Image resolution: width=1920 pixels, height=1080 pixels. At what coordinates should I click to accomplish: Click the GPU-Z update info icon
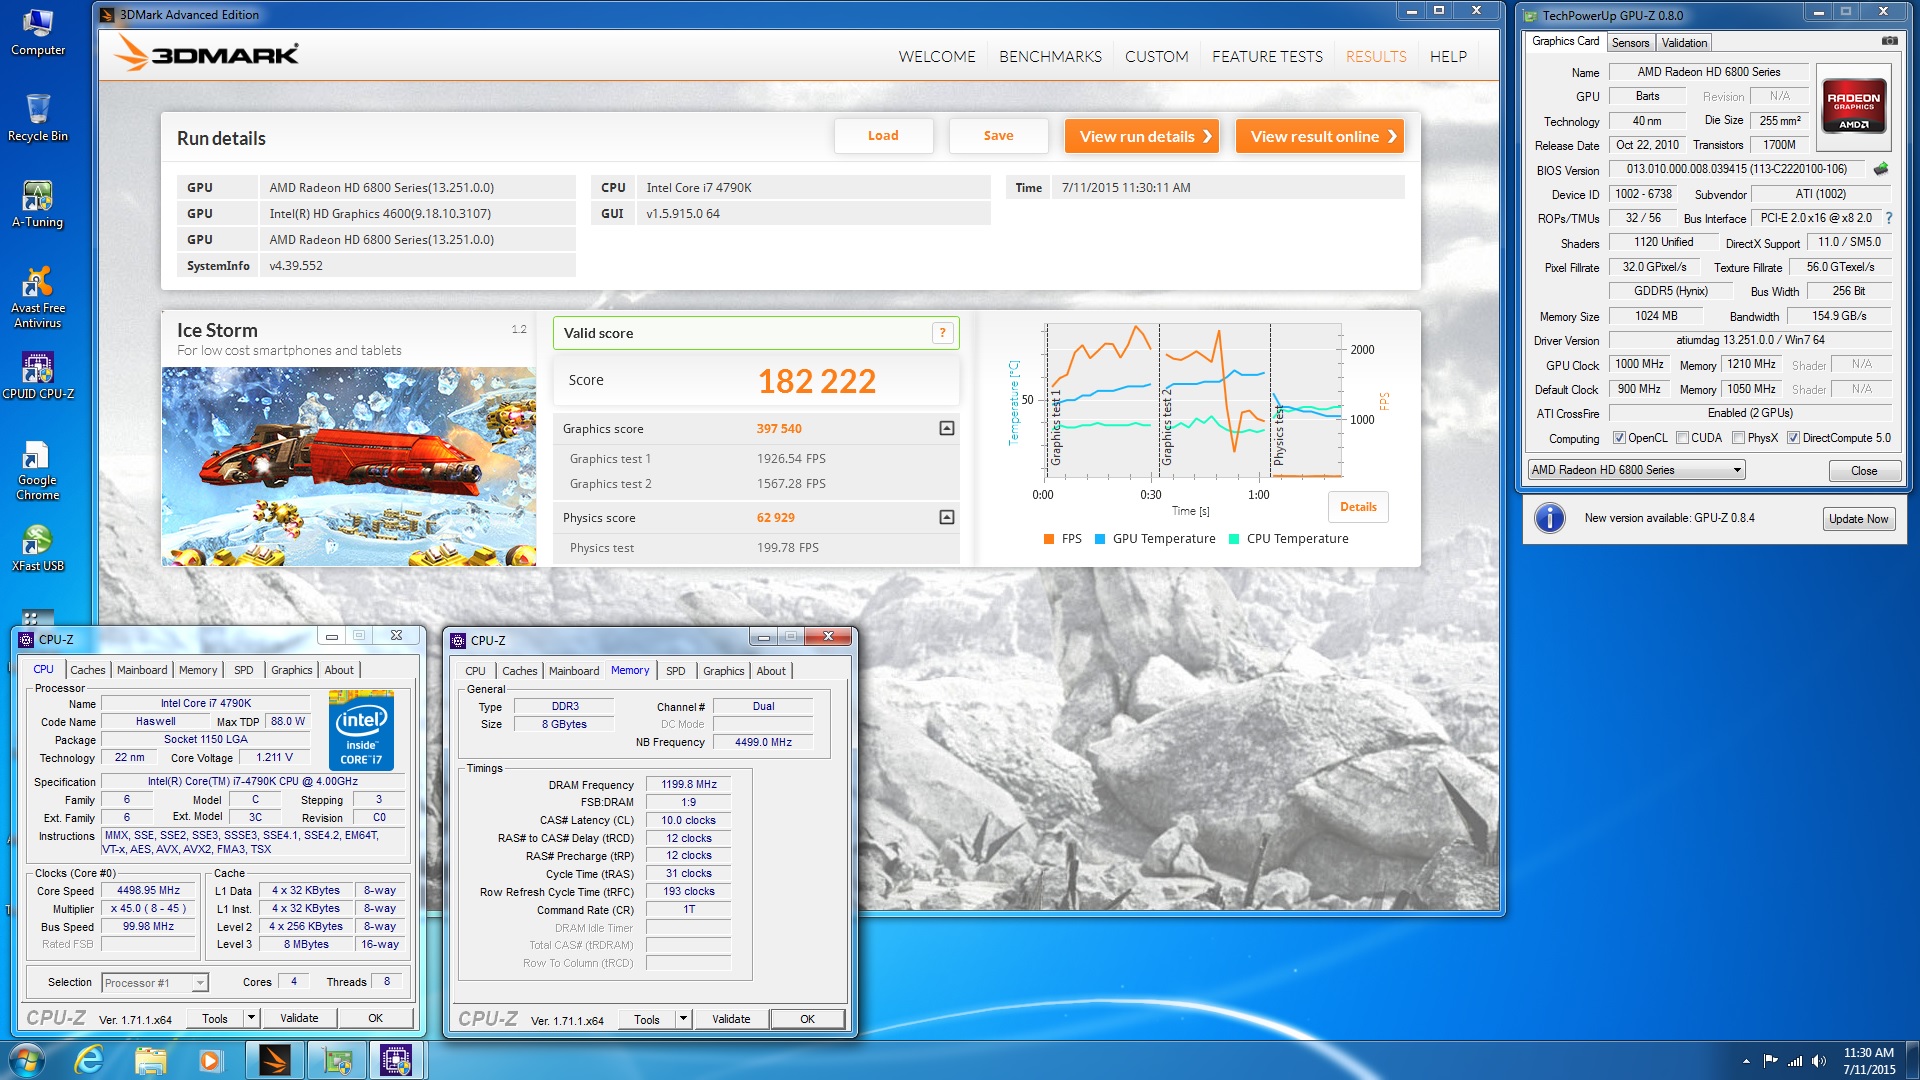[x=1549, y=518]
